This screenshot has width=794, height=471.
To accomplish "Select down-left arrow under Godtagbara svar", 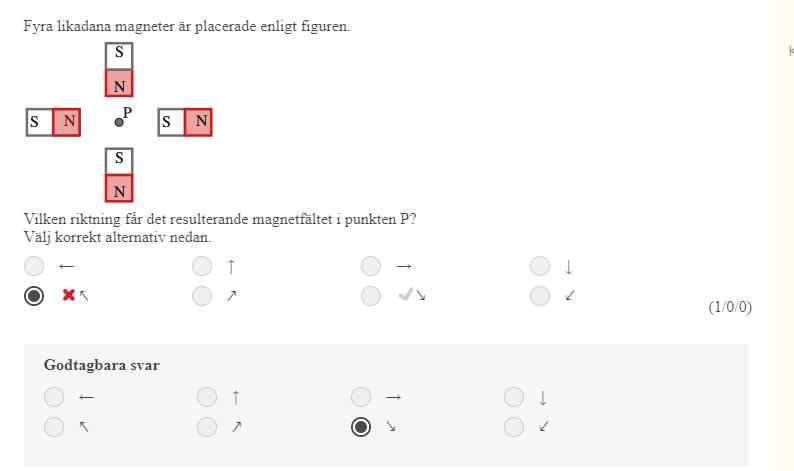I will click(x=514, y=427).
